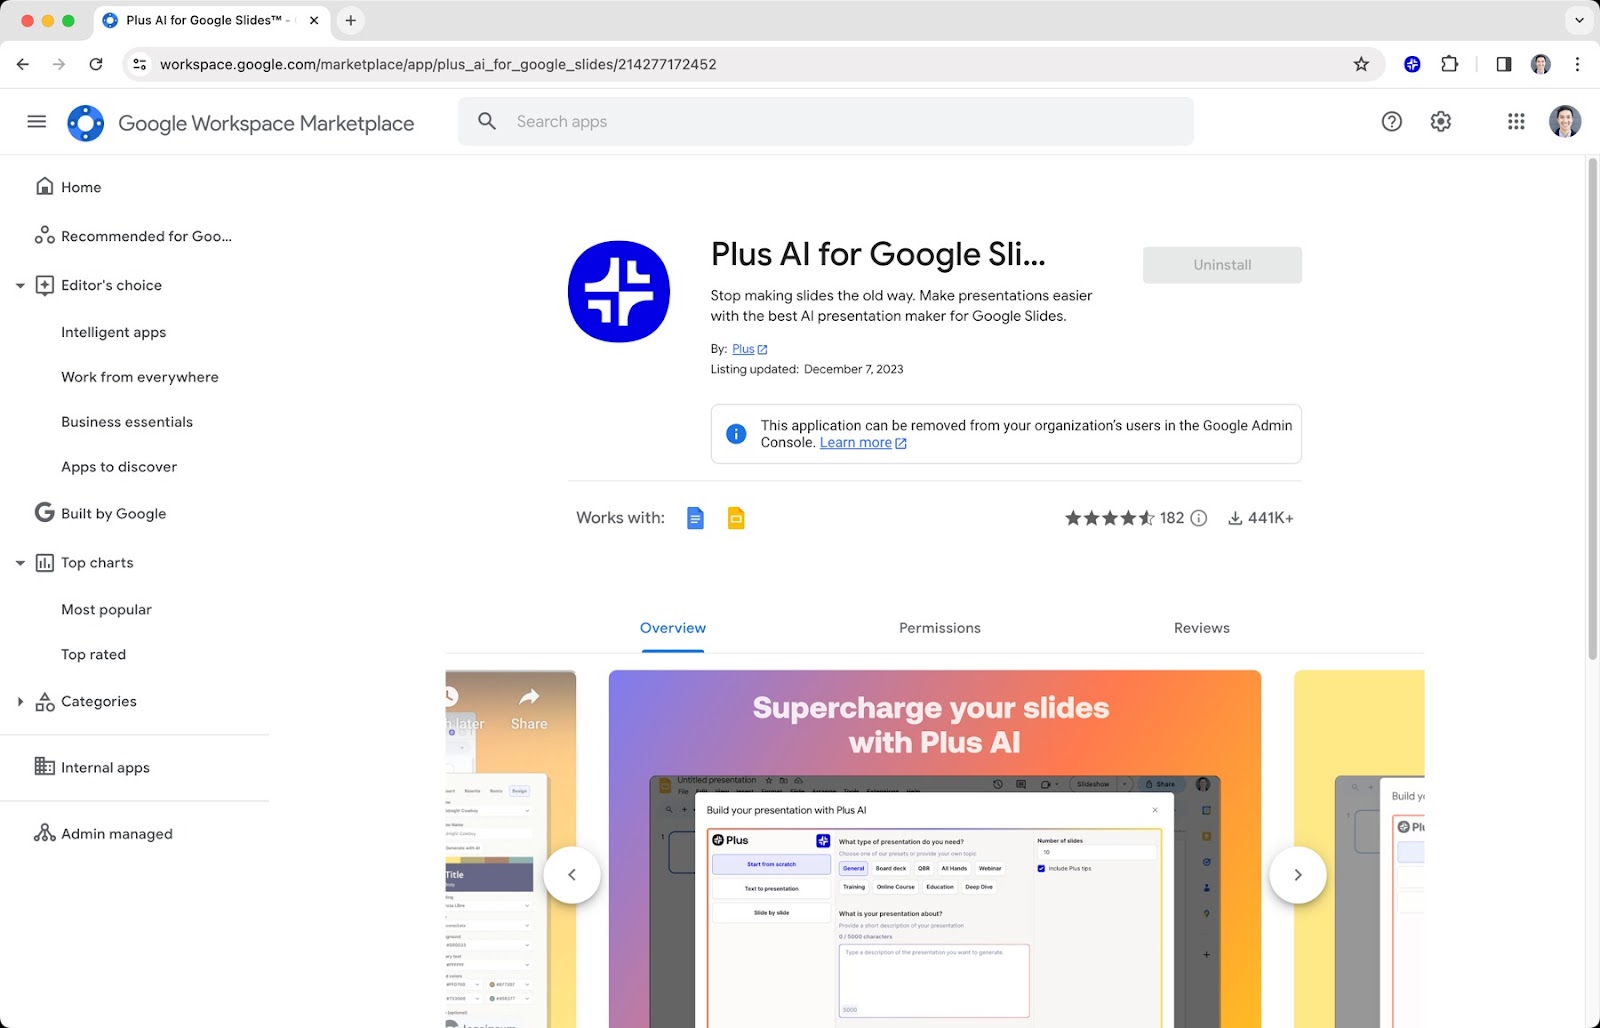The width and height of the screenshot is (1600, 1028).
Task: Collapse the Top charts section
Action: pos(20,563)
